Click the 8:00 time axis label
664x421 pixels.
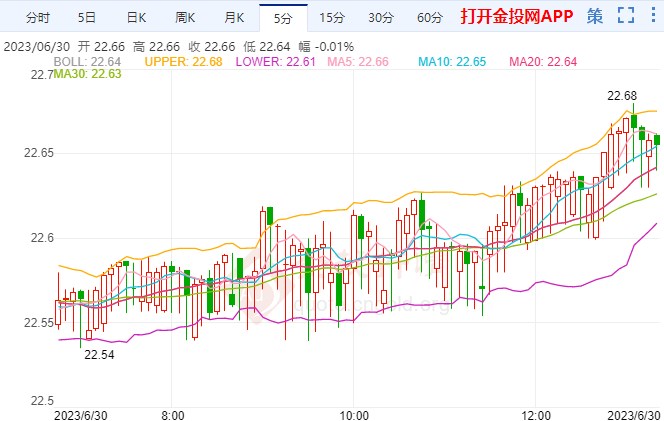[x=172, y=415]
